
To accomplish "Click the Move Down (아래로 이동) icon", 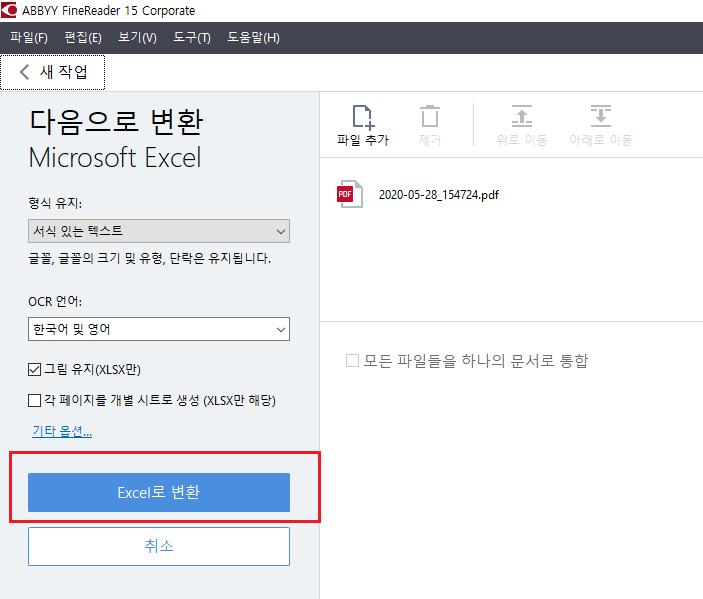I will (x=600, y=116).
